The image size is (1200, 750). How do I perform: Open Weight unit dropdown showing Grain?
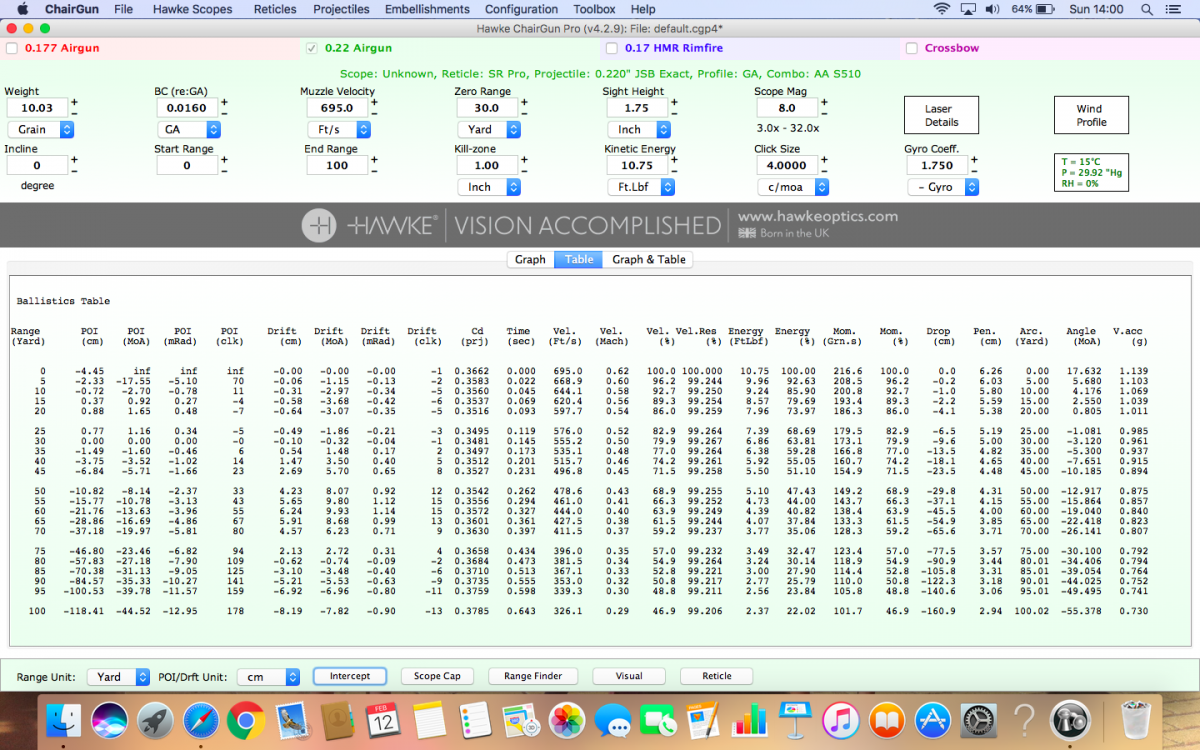41,129
